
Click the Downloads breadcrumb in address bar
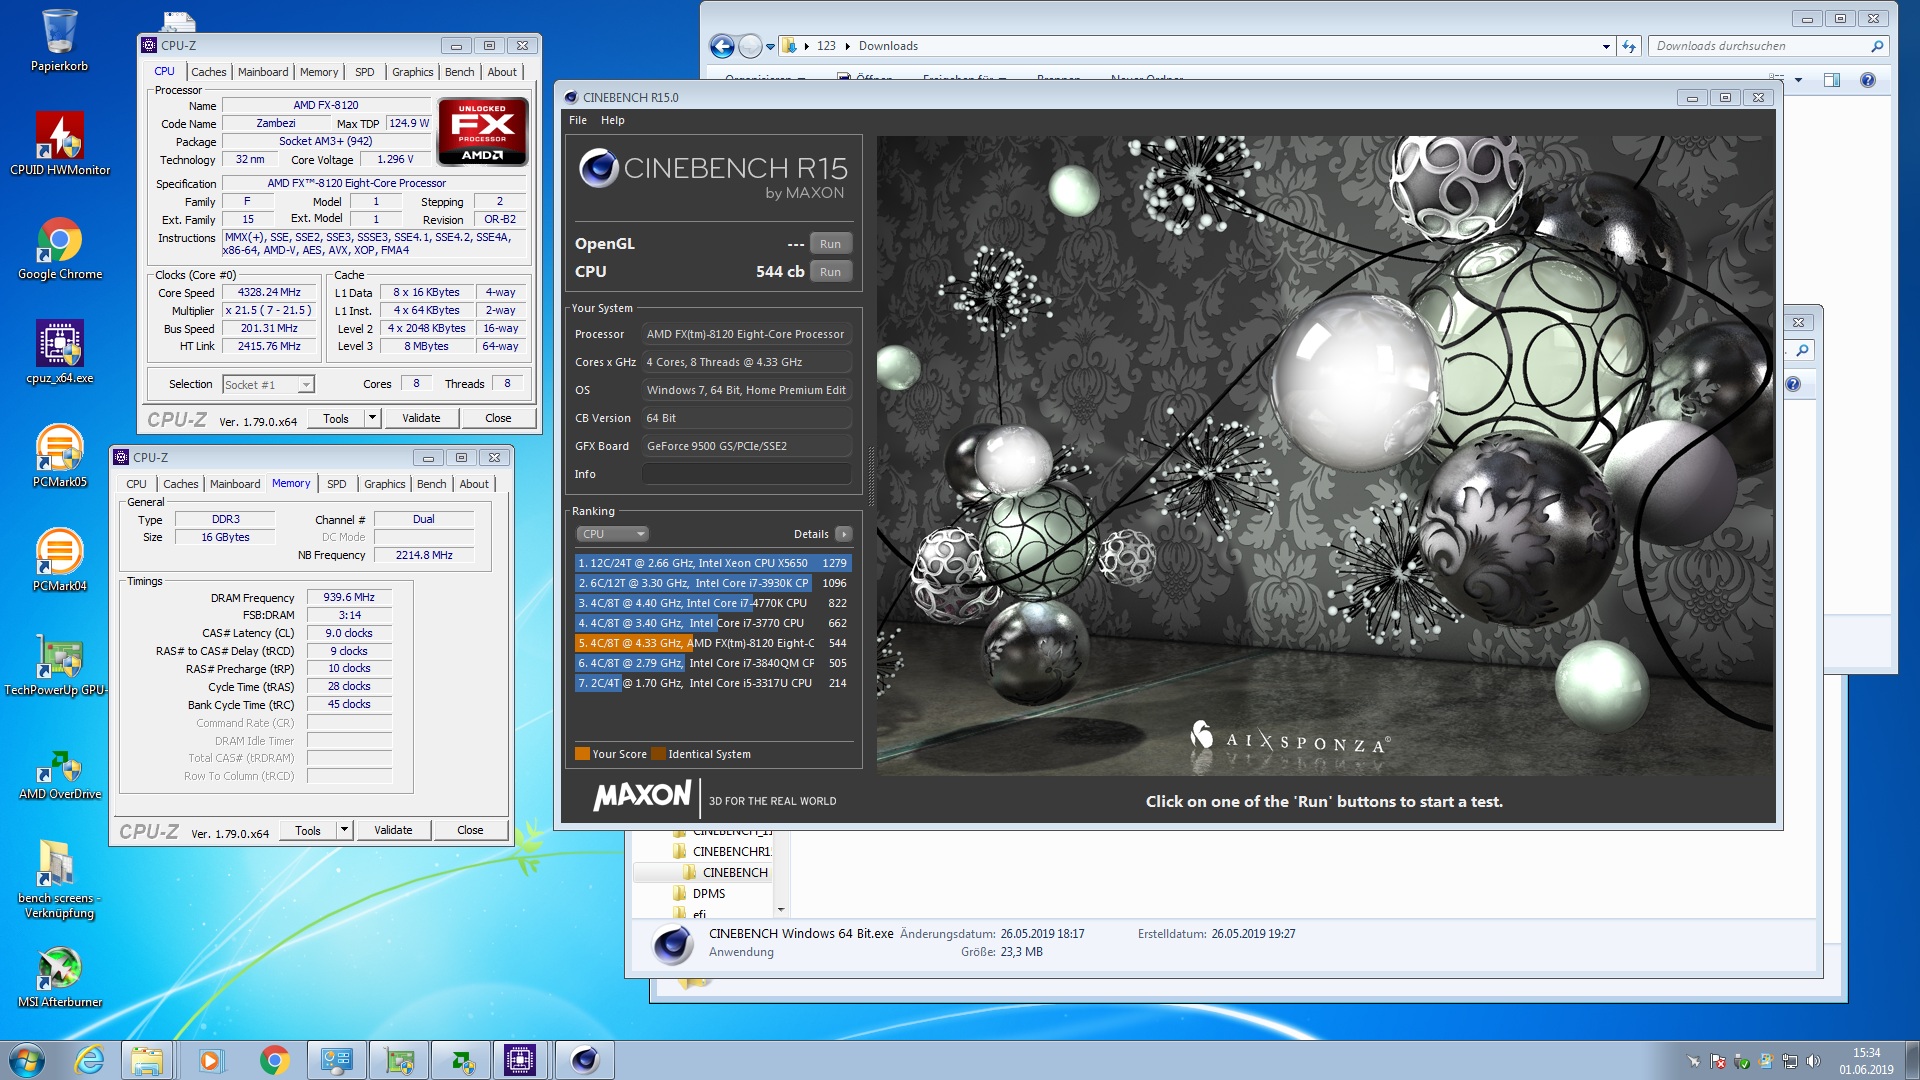(x=888, y=46)
